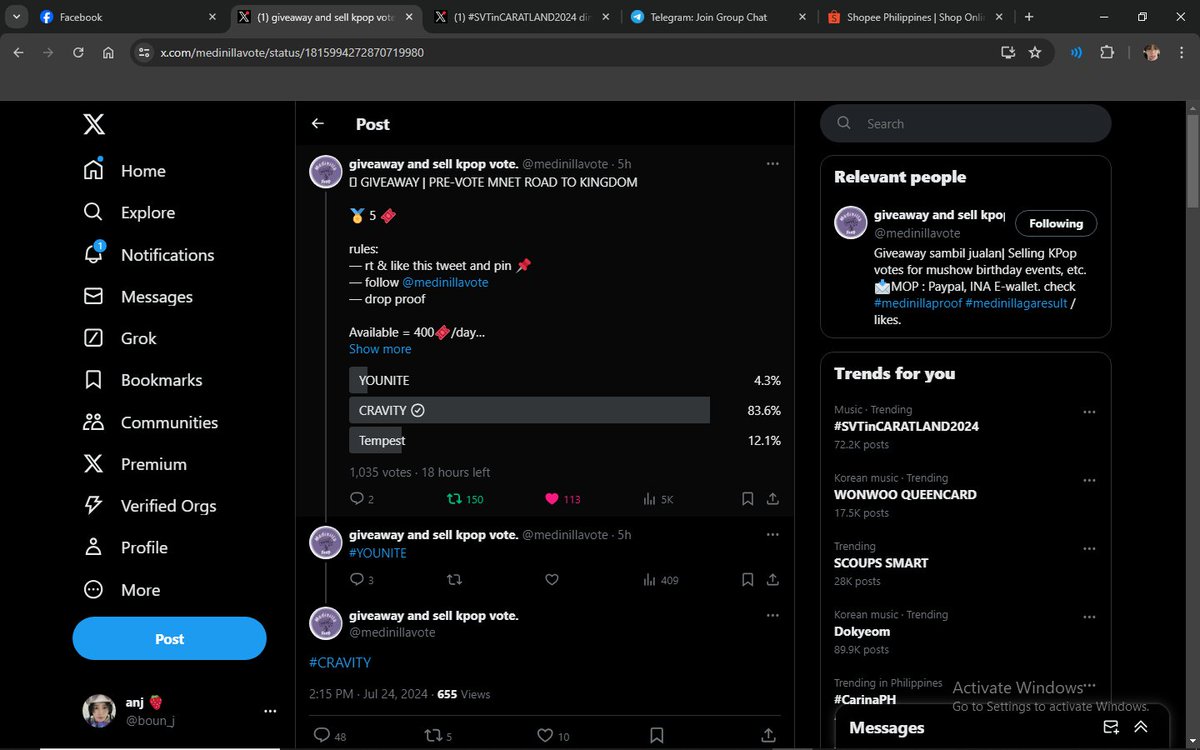View analytics showing 409 views
The width and height of the screenshot is (1200, 750).
(660, 579)
